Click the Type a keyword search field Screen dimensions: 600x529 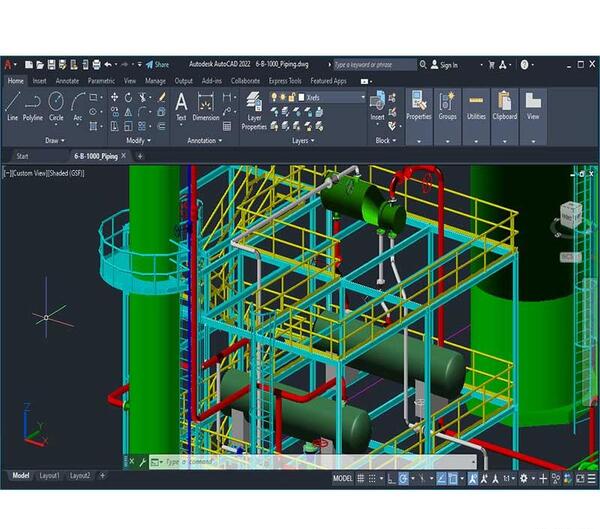[375, 65]
